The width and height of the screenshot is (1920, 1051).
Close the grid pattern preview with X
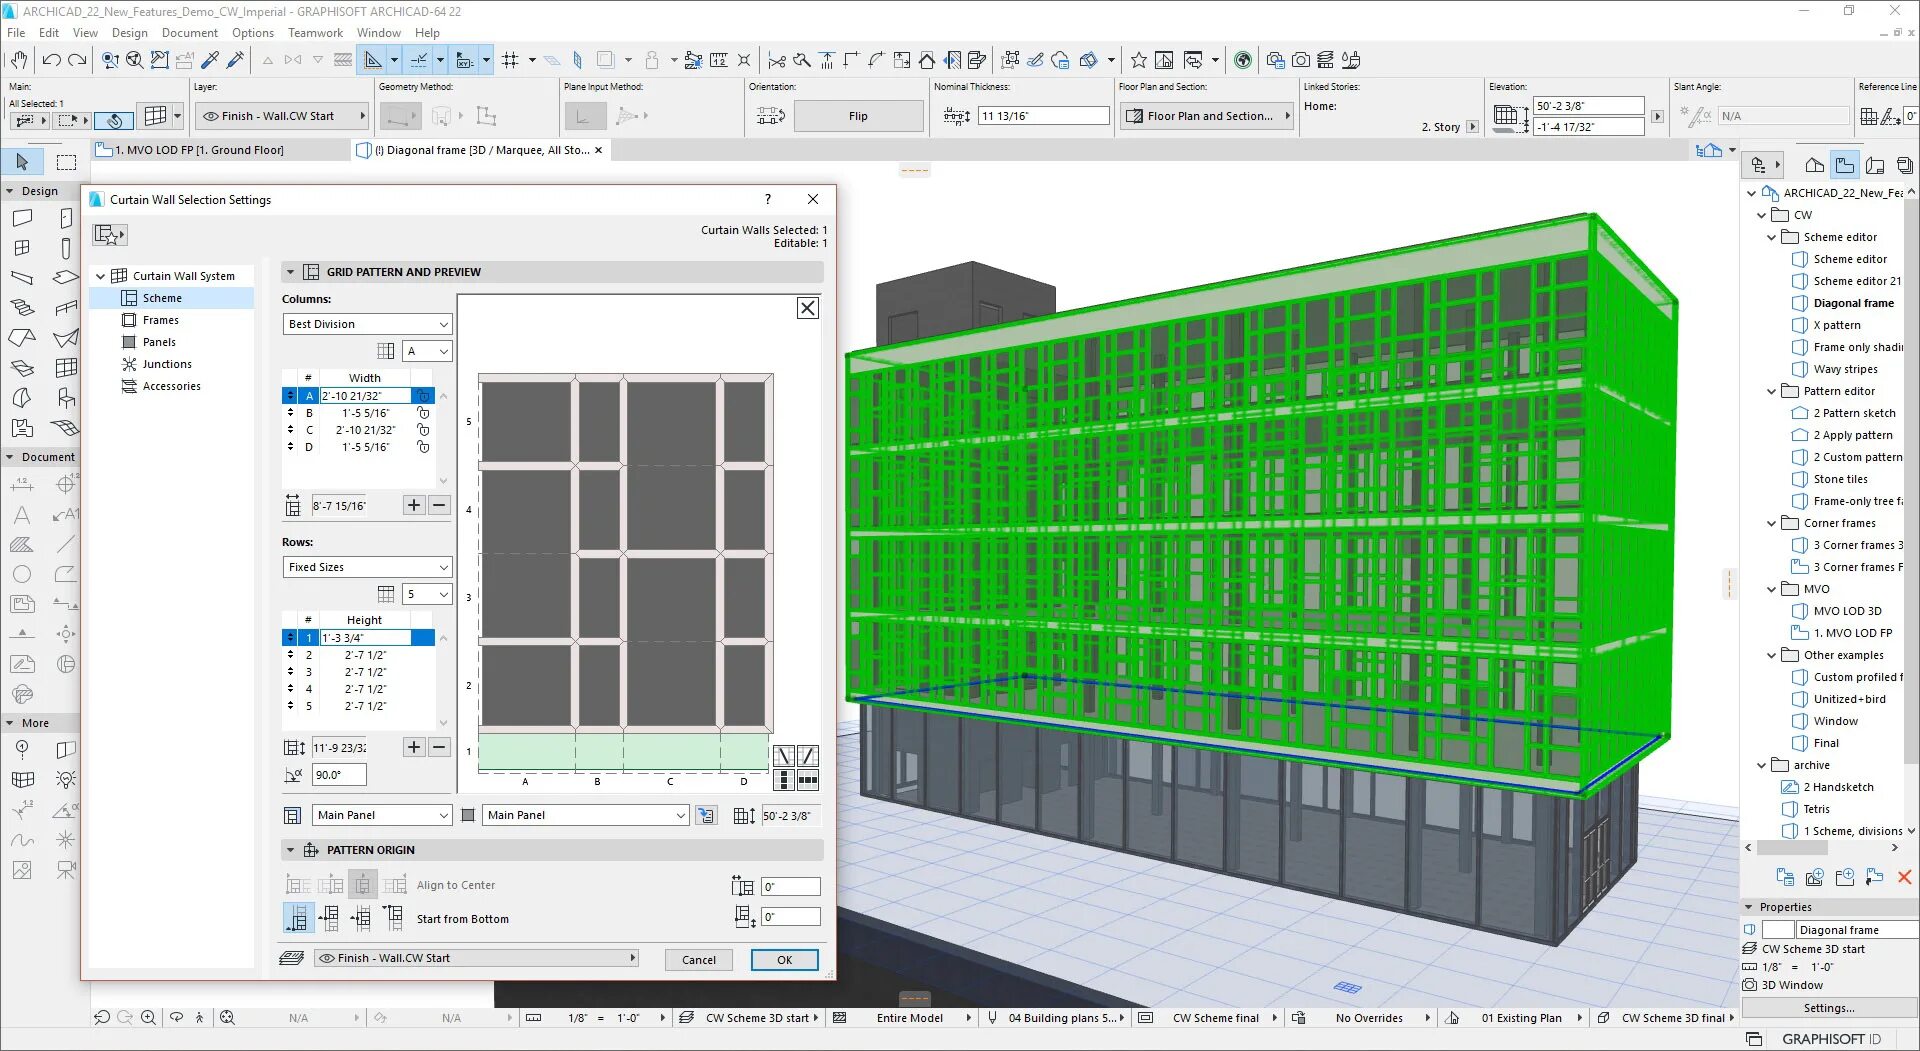(807, 308)
